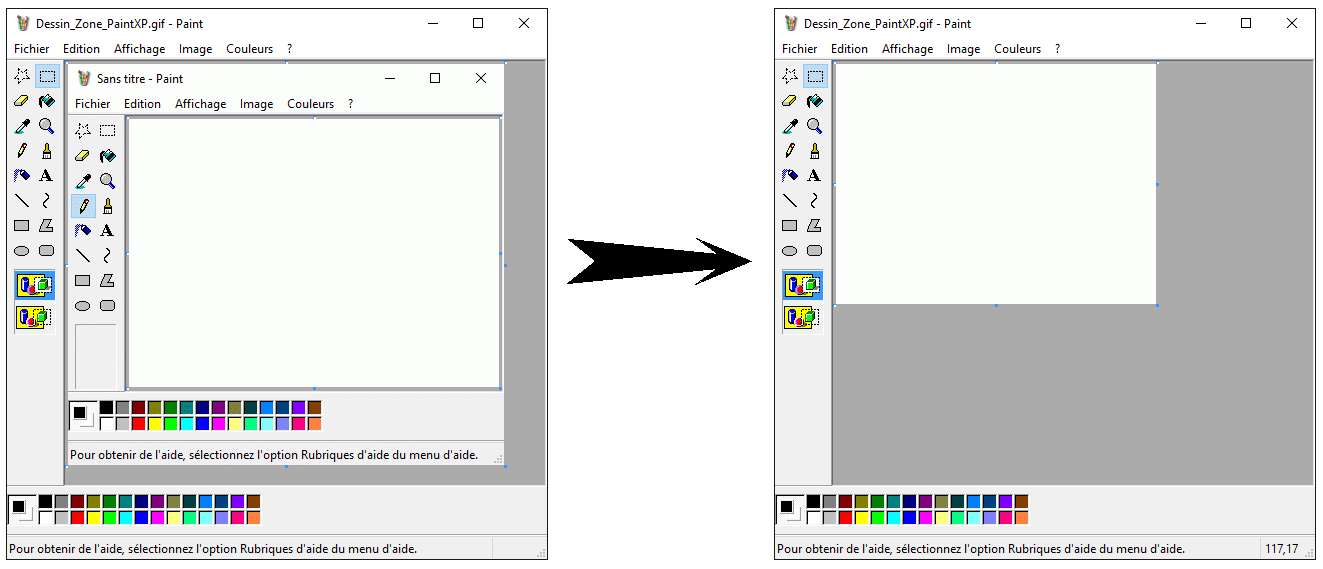Choose Magnifier tool in Sans titre window
The height and width of the screenshot is (569, 1323).
point(107,181)
